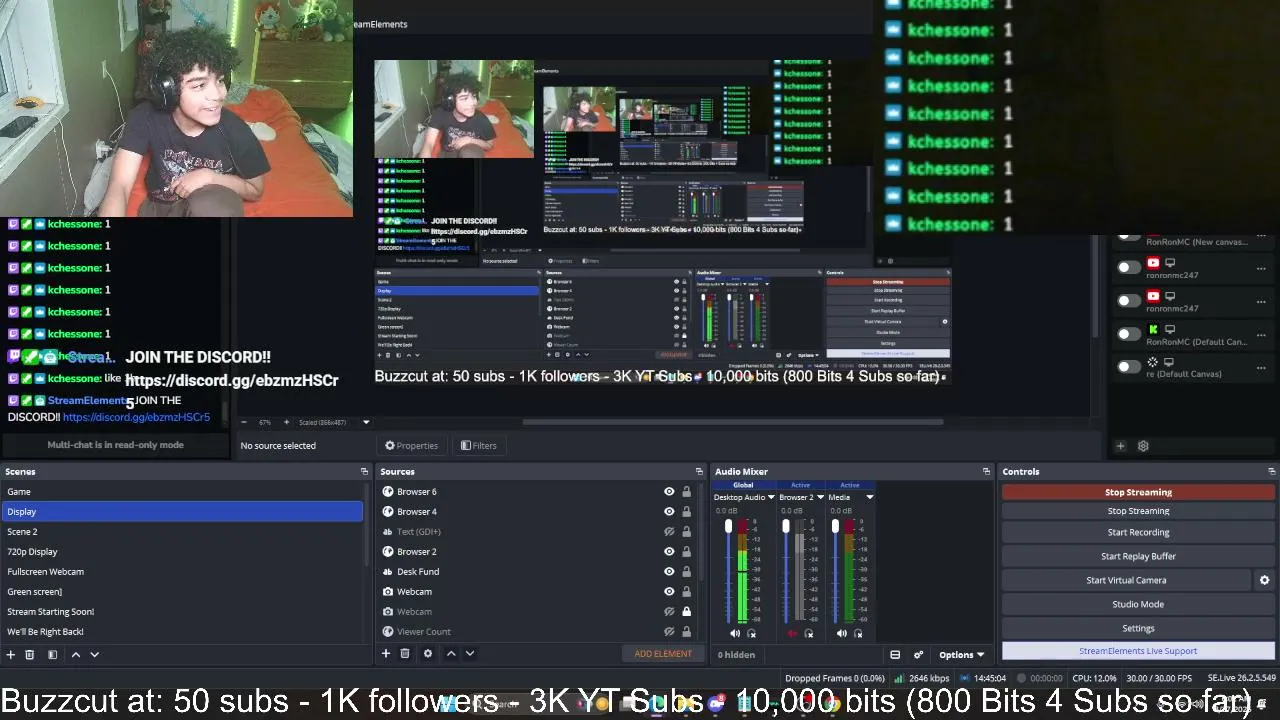The height and width of the screenshot is (720, 1280).
Task: Remove the selected source with the trash icon
Action: 405,654
